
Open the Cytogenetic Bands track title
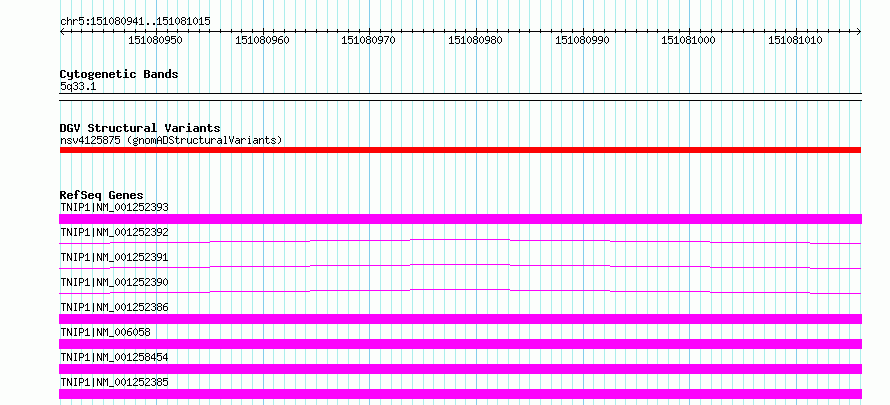pos(119,74)
